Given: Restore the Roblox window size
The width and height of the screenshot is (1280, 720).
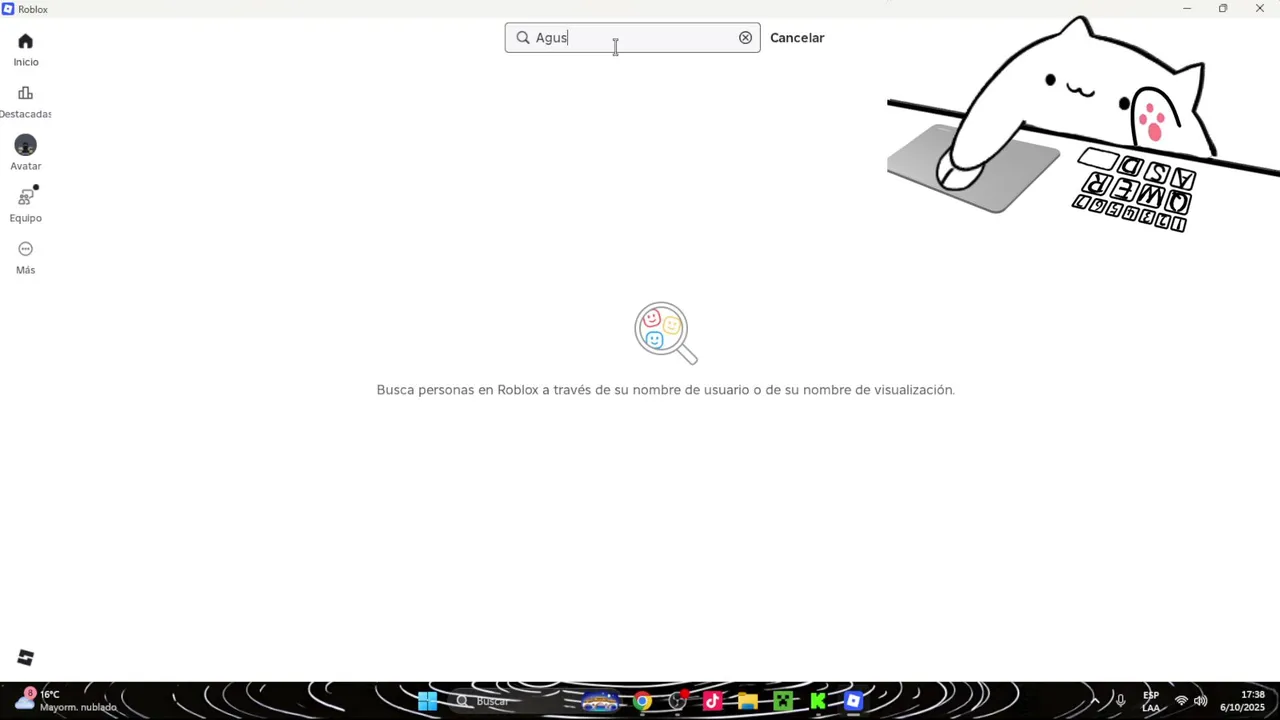Looking at the screenshot, I should pos(1223,9).
